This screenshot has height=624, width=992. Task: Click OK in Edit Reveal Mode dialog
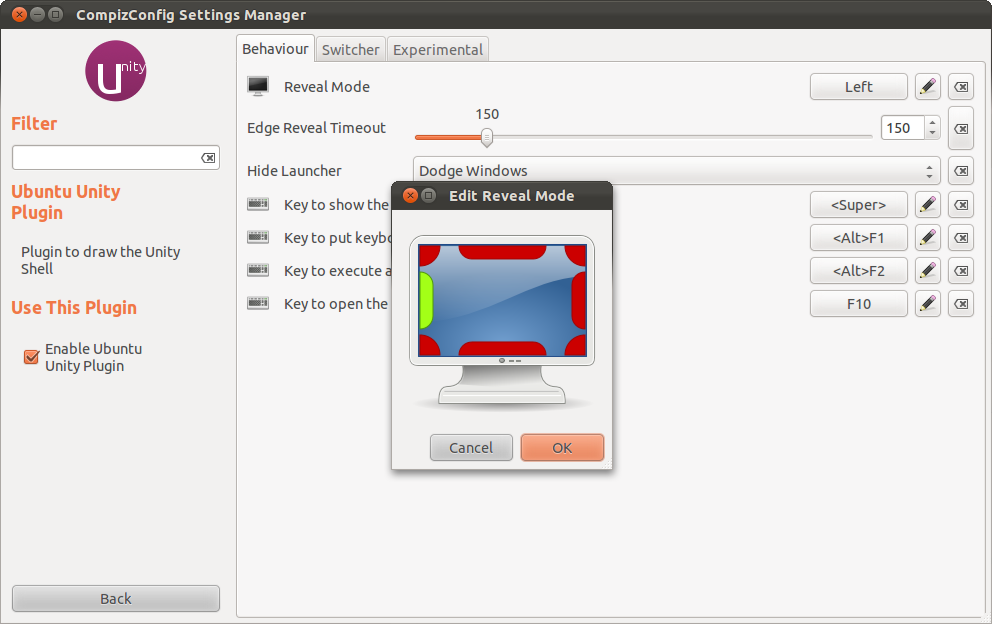pos(562,448)
